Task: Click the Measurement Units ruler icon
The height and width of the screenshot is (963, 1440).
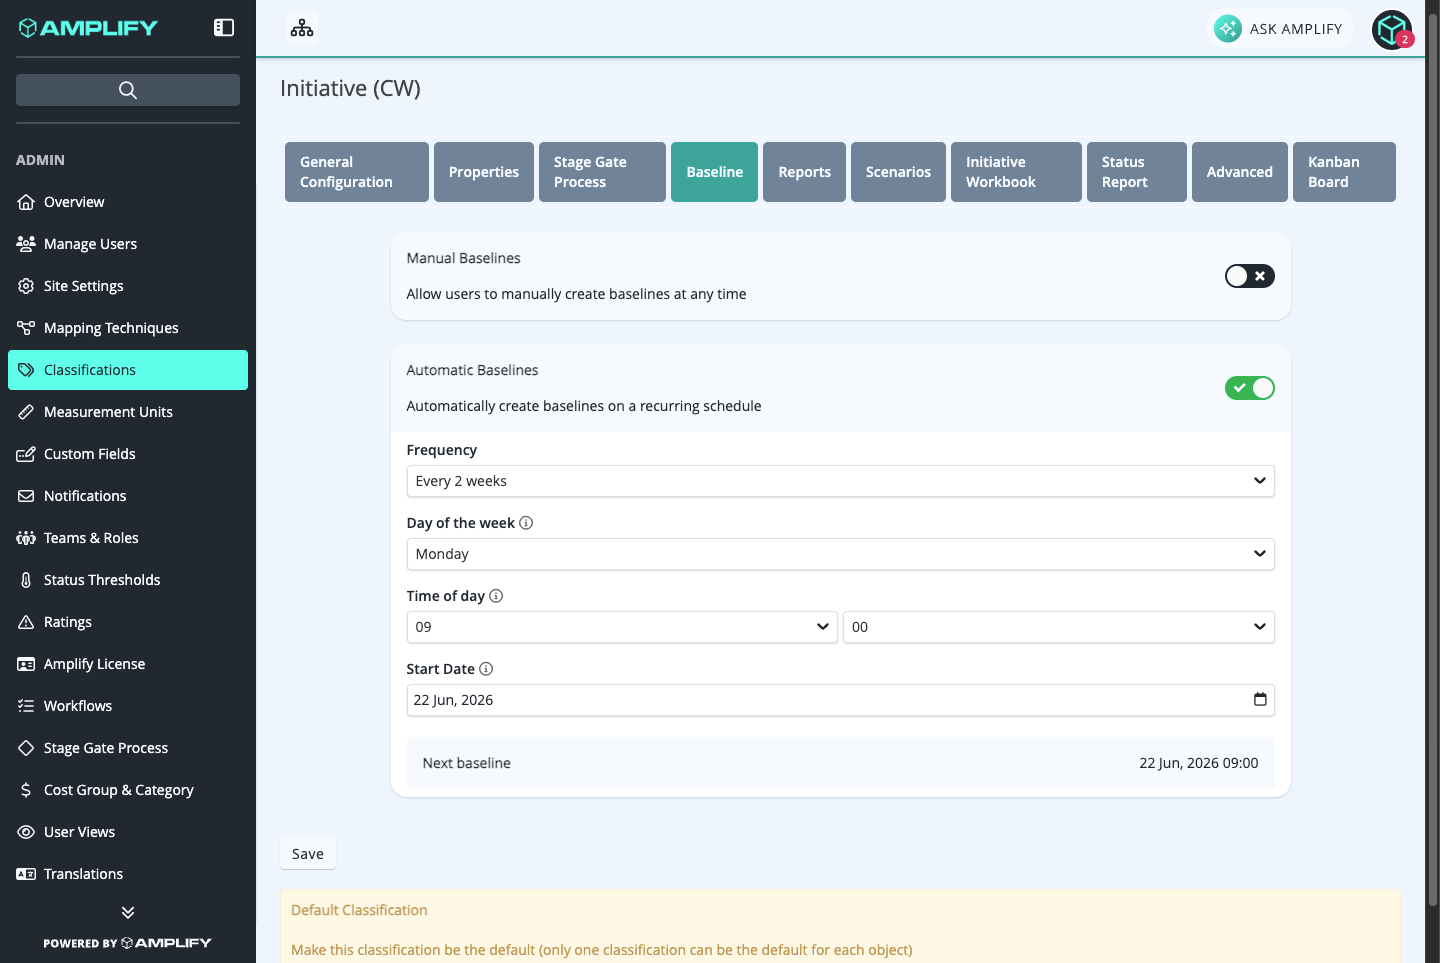Action: pos(26,412)
